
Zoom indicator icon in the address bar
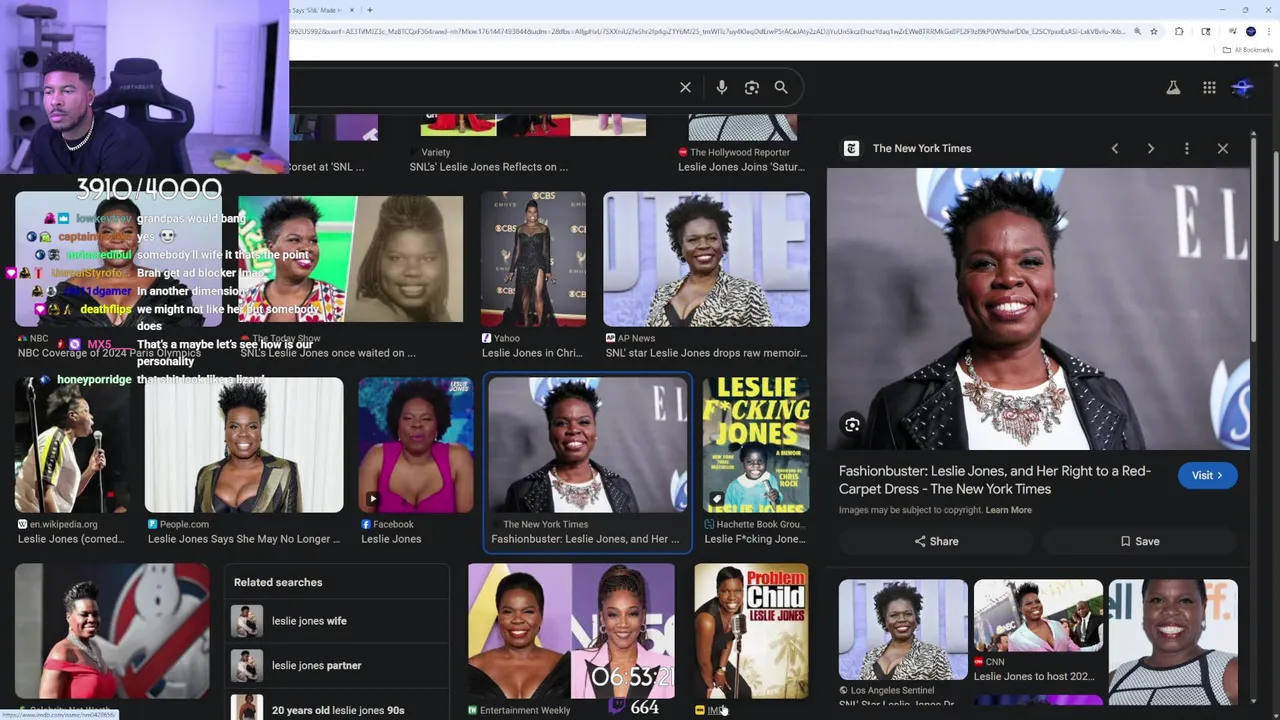pyautogui.click(x=1137, y=32)
